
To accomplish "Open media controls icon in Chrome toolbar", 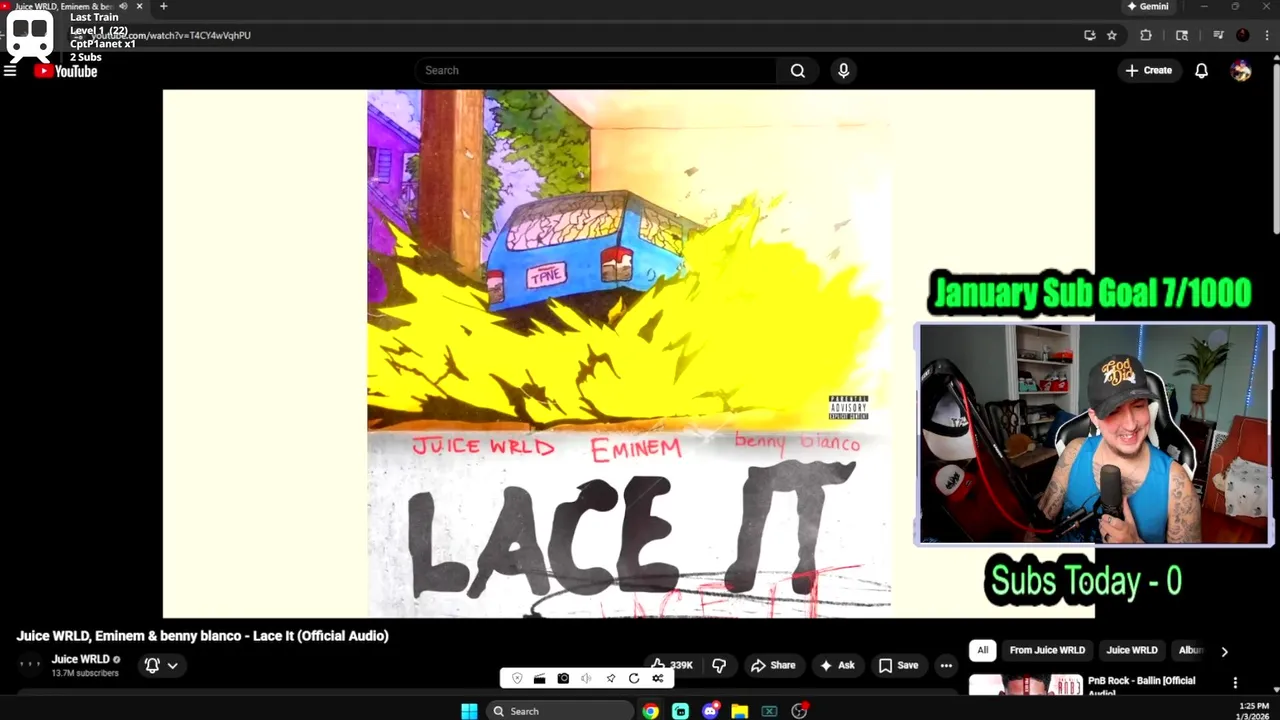I will (x=1218, y=35).
